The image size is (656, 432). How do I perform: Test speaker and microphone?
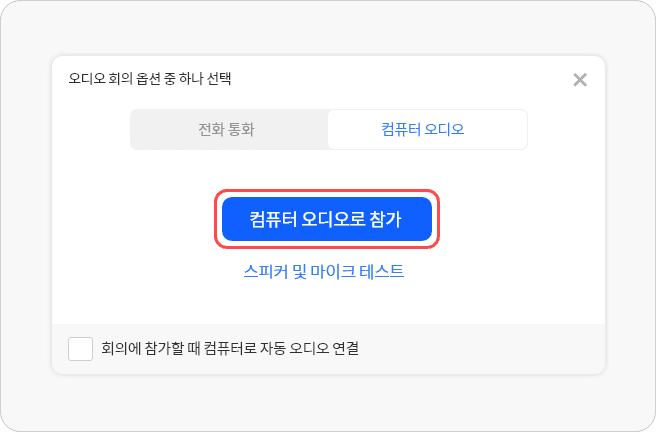coord(324,271)
